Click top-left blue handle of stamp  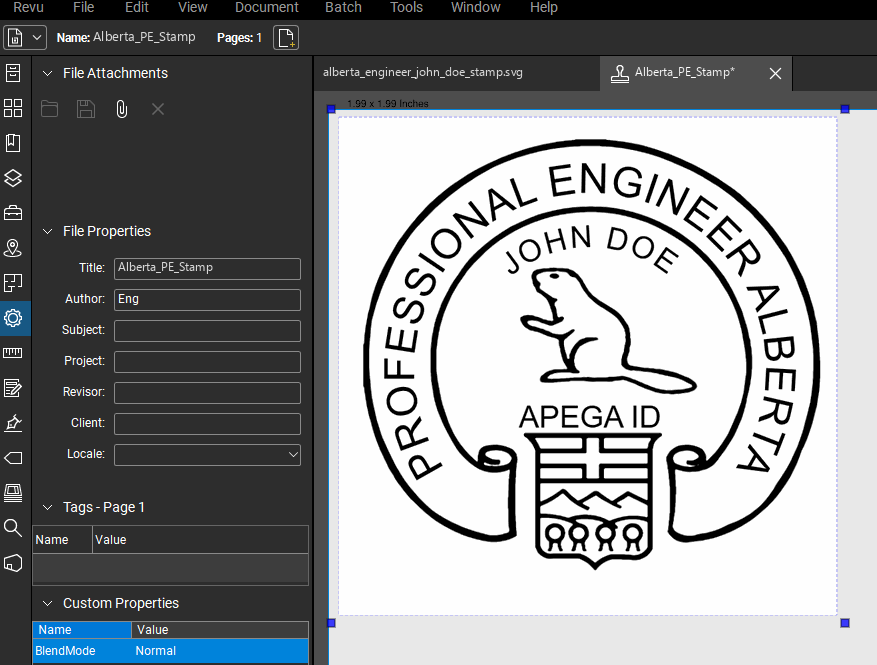tap(331, 109)
